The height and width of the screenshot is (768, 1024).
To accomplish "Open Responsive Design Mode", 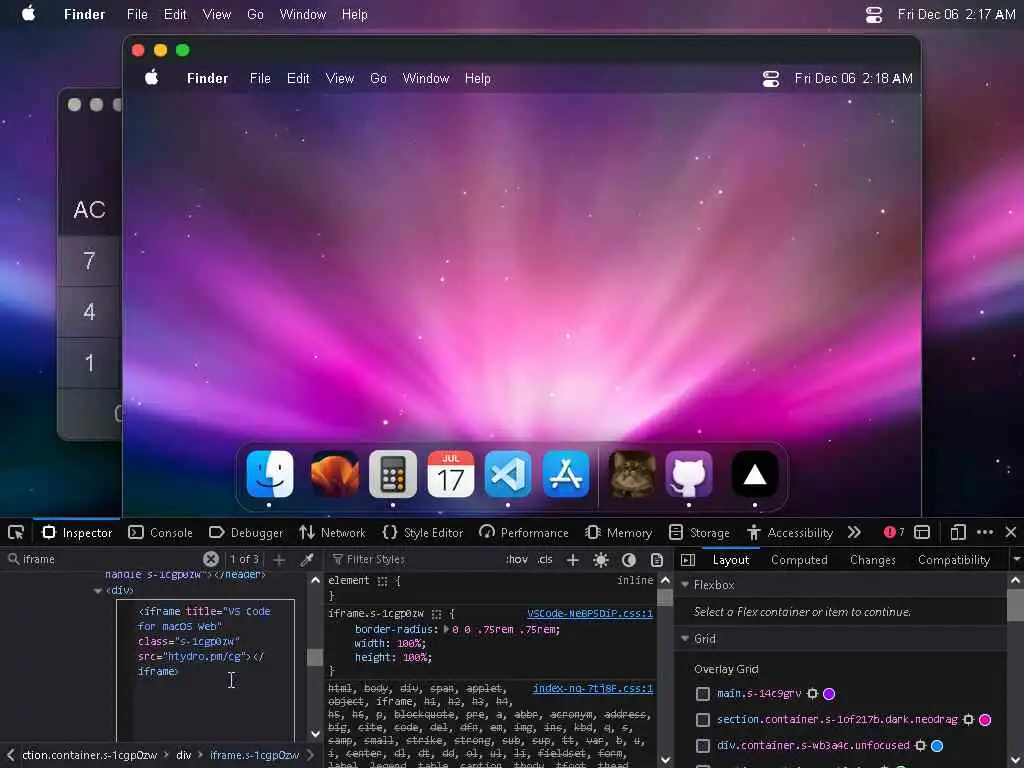I will pyautogui.click(x=957, y=532).
